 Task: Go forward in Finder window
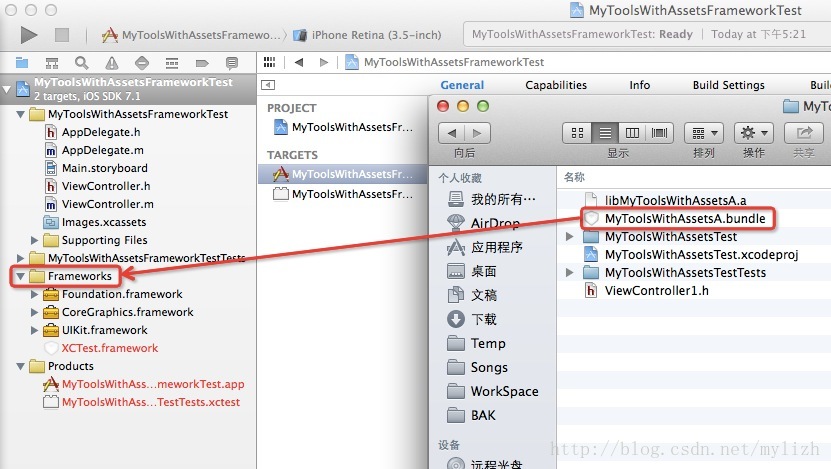(x=477, y=133)
